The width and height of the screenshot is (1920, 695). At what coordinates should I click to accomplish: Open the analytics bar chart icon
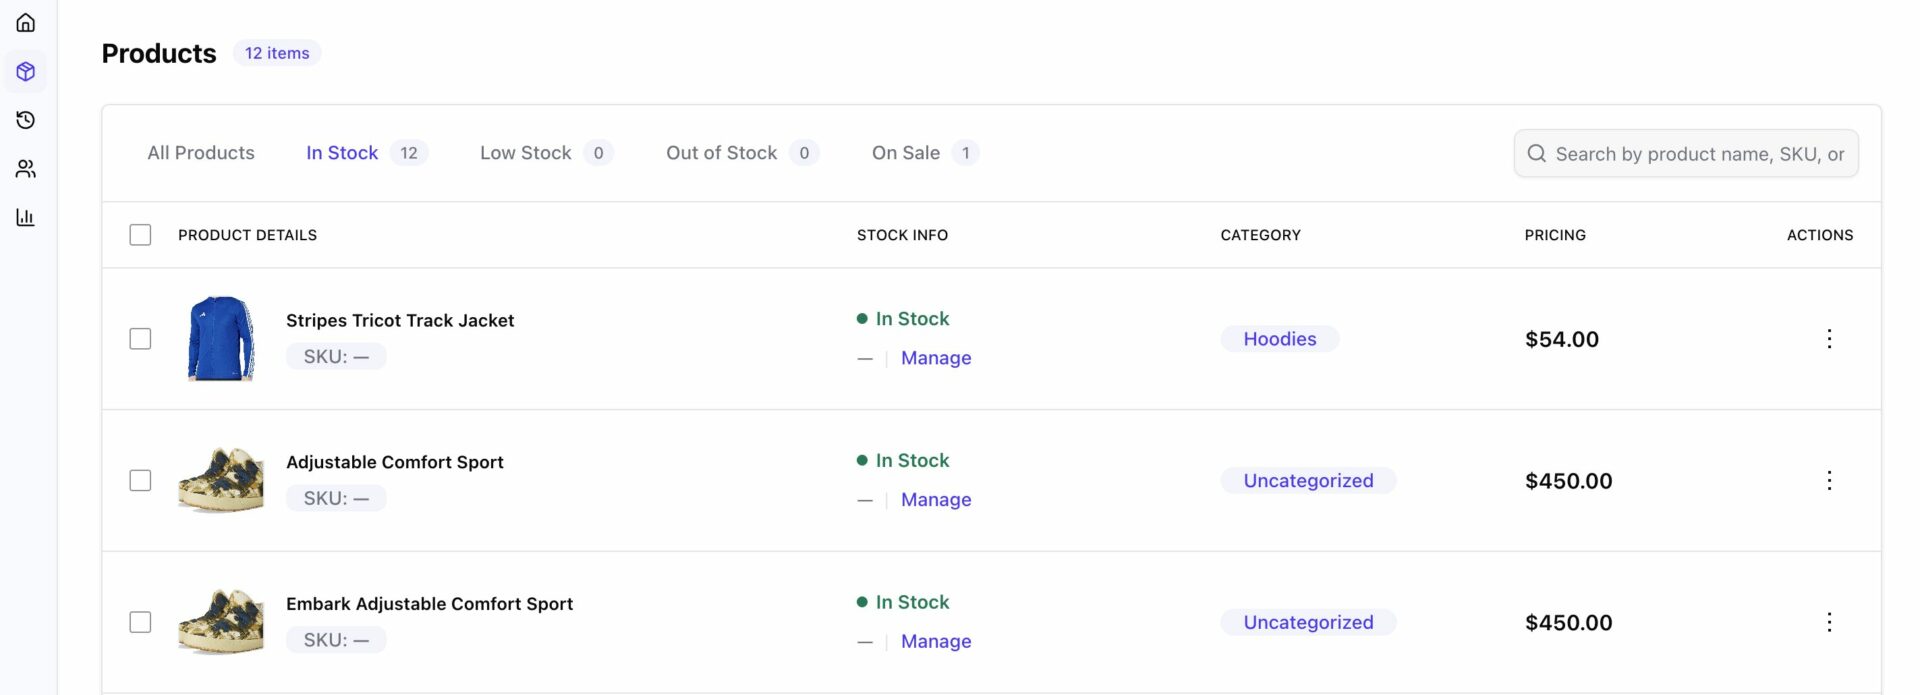click(26, 217)
